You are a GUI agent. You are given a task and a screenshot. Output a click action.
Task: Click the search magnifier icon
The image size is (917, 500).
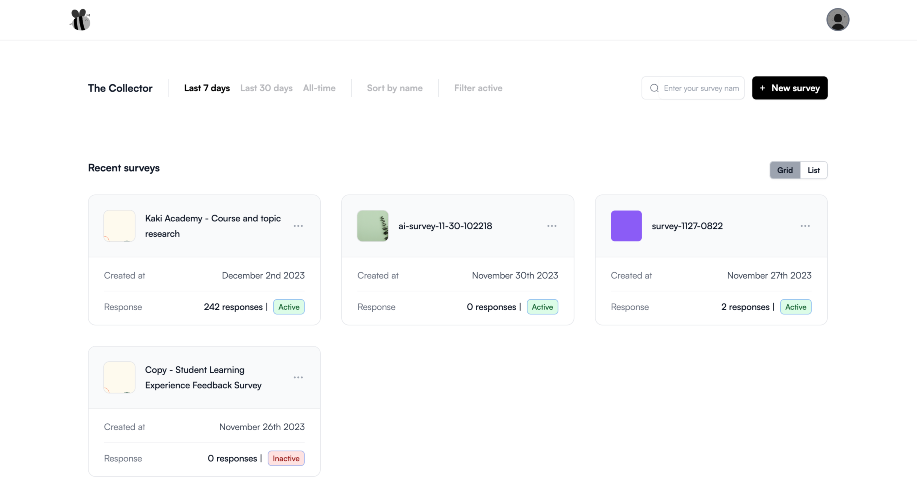click(654, 88)
